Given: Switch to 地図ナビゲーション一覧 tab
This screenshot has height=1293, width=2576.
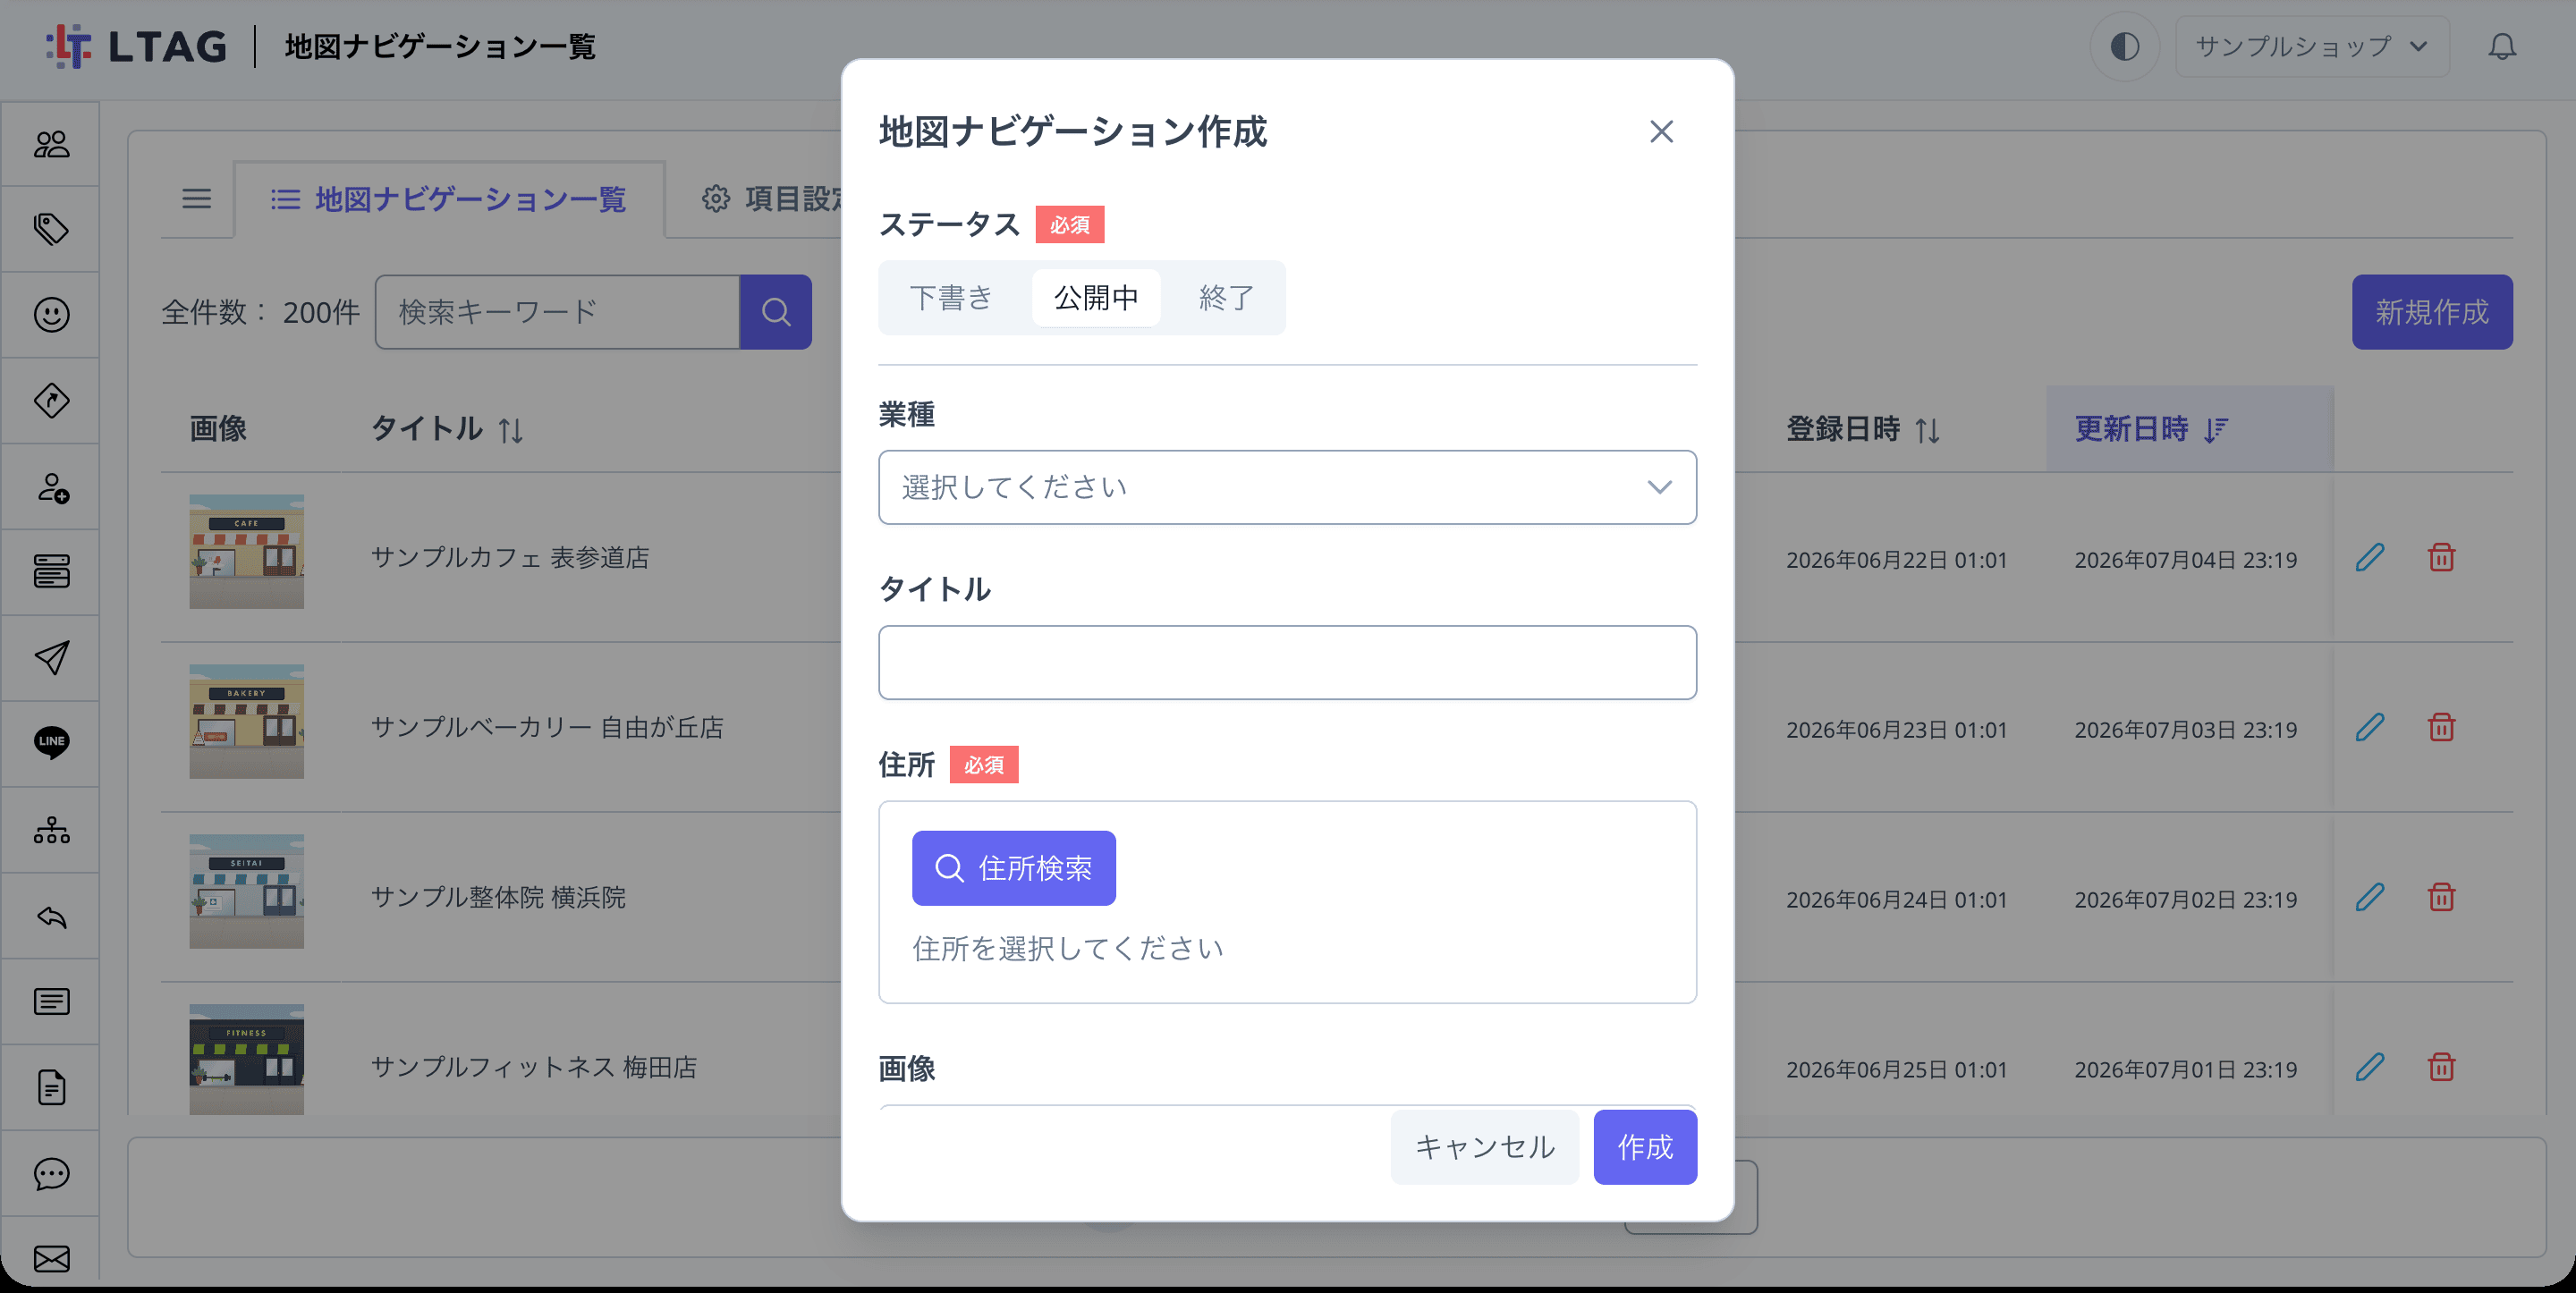Looking at the screenshot, I should 449,199.
